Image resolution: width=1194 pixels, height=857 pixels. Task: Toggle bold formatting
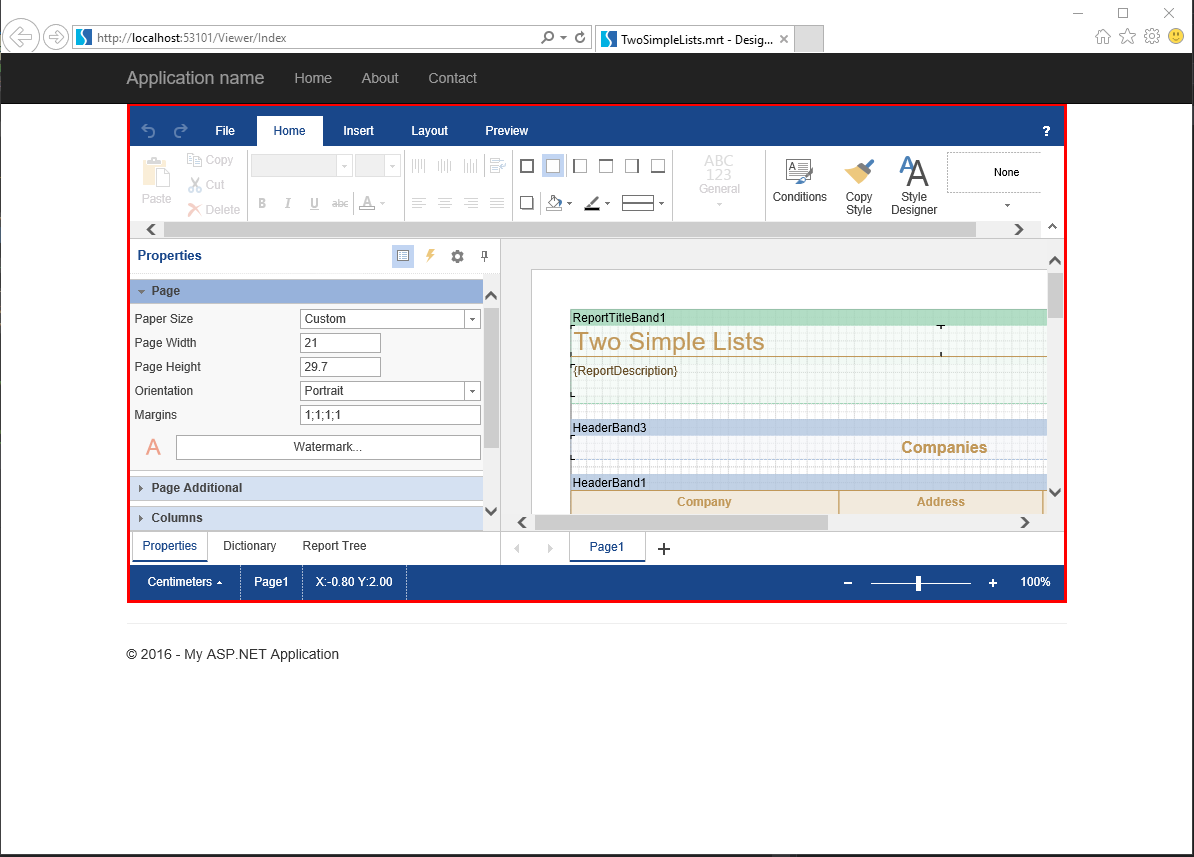262,203
